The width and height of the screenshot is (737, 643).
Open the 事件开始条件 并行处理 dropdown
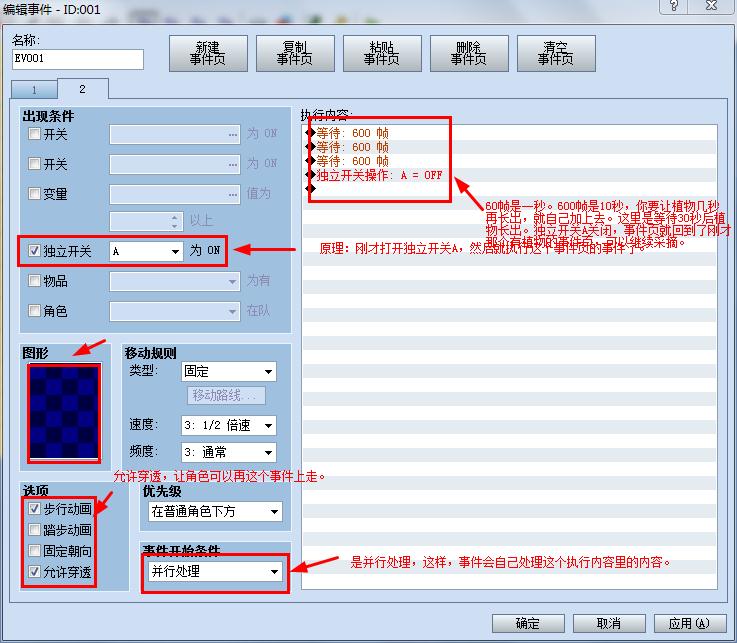[x=216, y=572]
